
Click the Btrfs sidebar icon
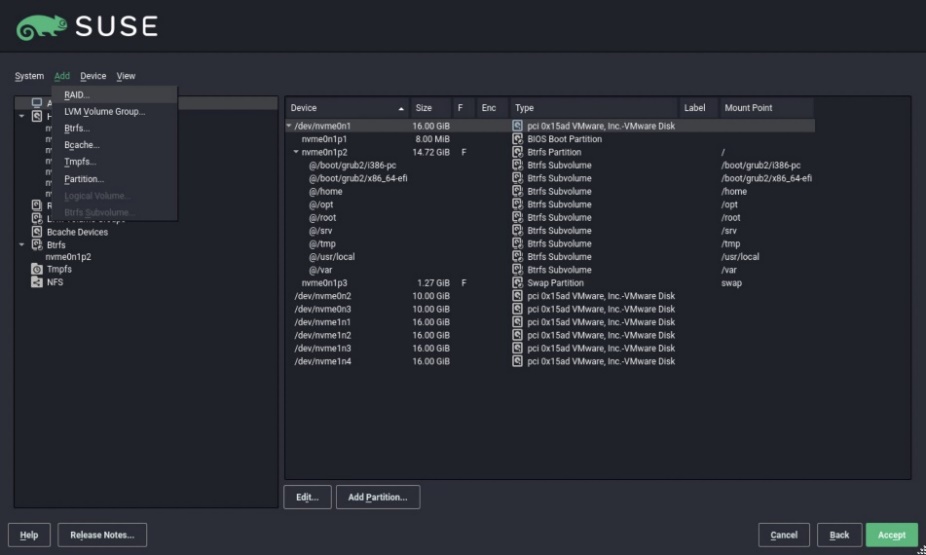[x=37, y=244]
